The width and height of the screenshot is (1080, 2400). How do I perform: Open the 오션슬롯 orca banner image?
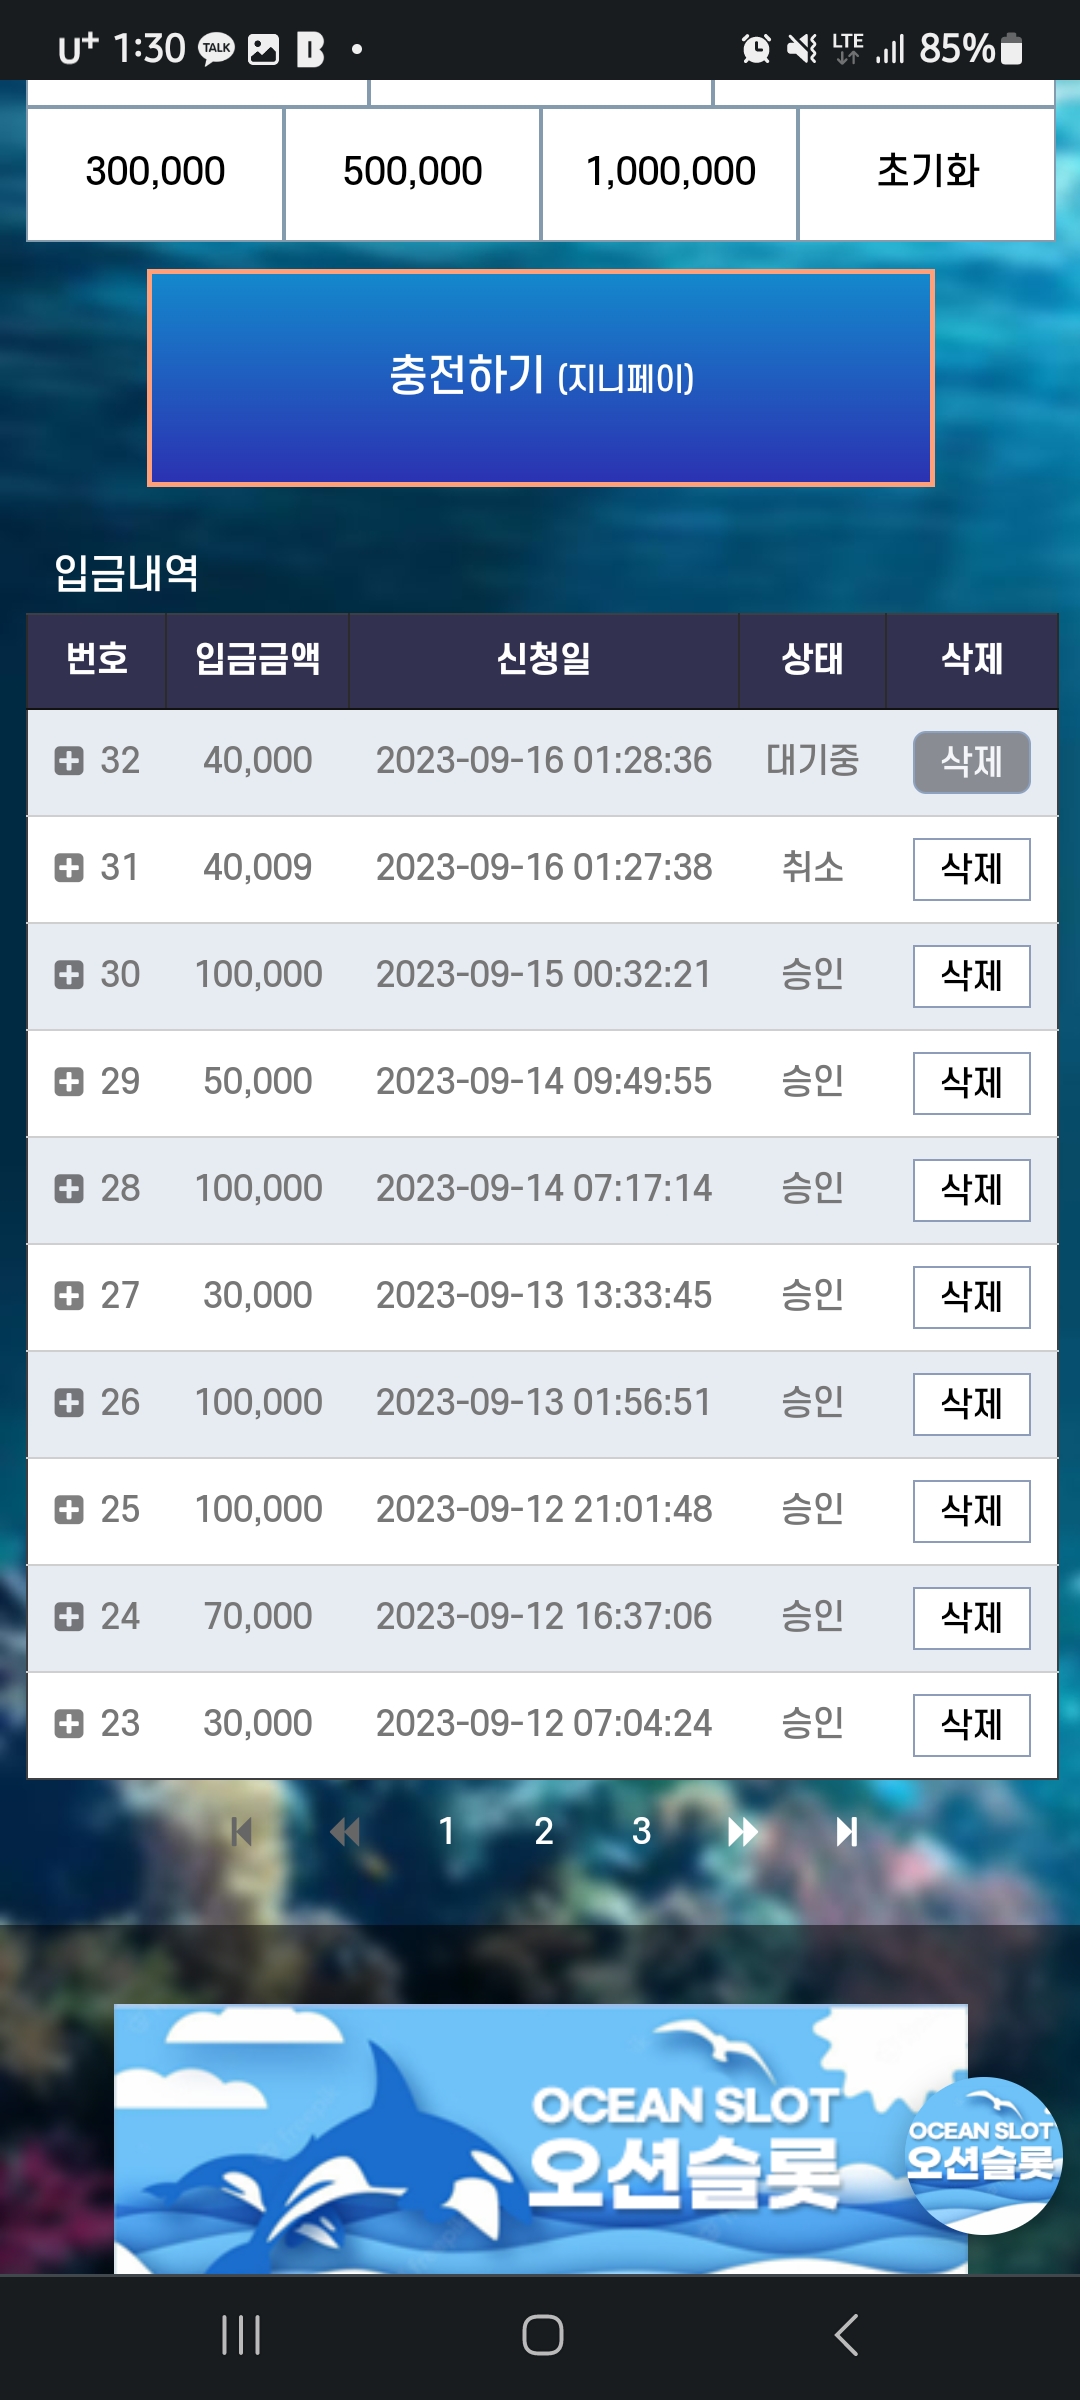coord(541,2139)
